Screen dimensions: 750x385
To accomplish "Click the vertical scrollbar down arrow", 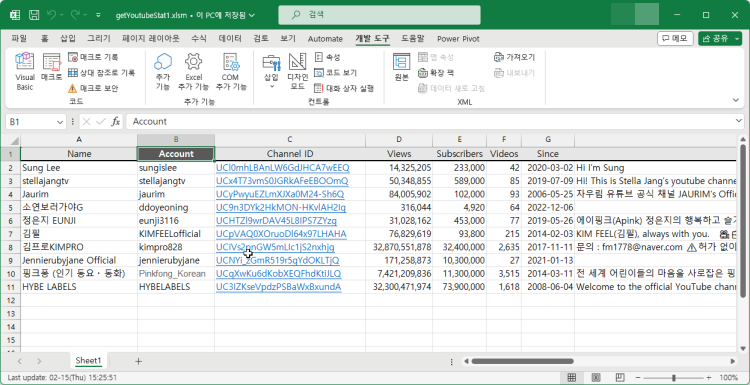I will click(743, 348).
